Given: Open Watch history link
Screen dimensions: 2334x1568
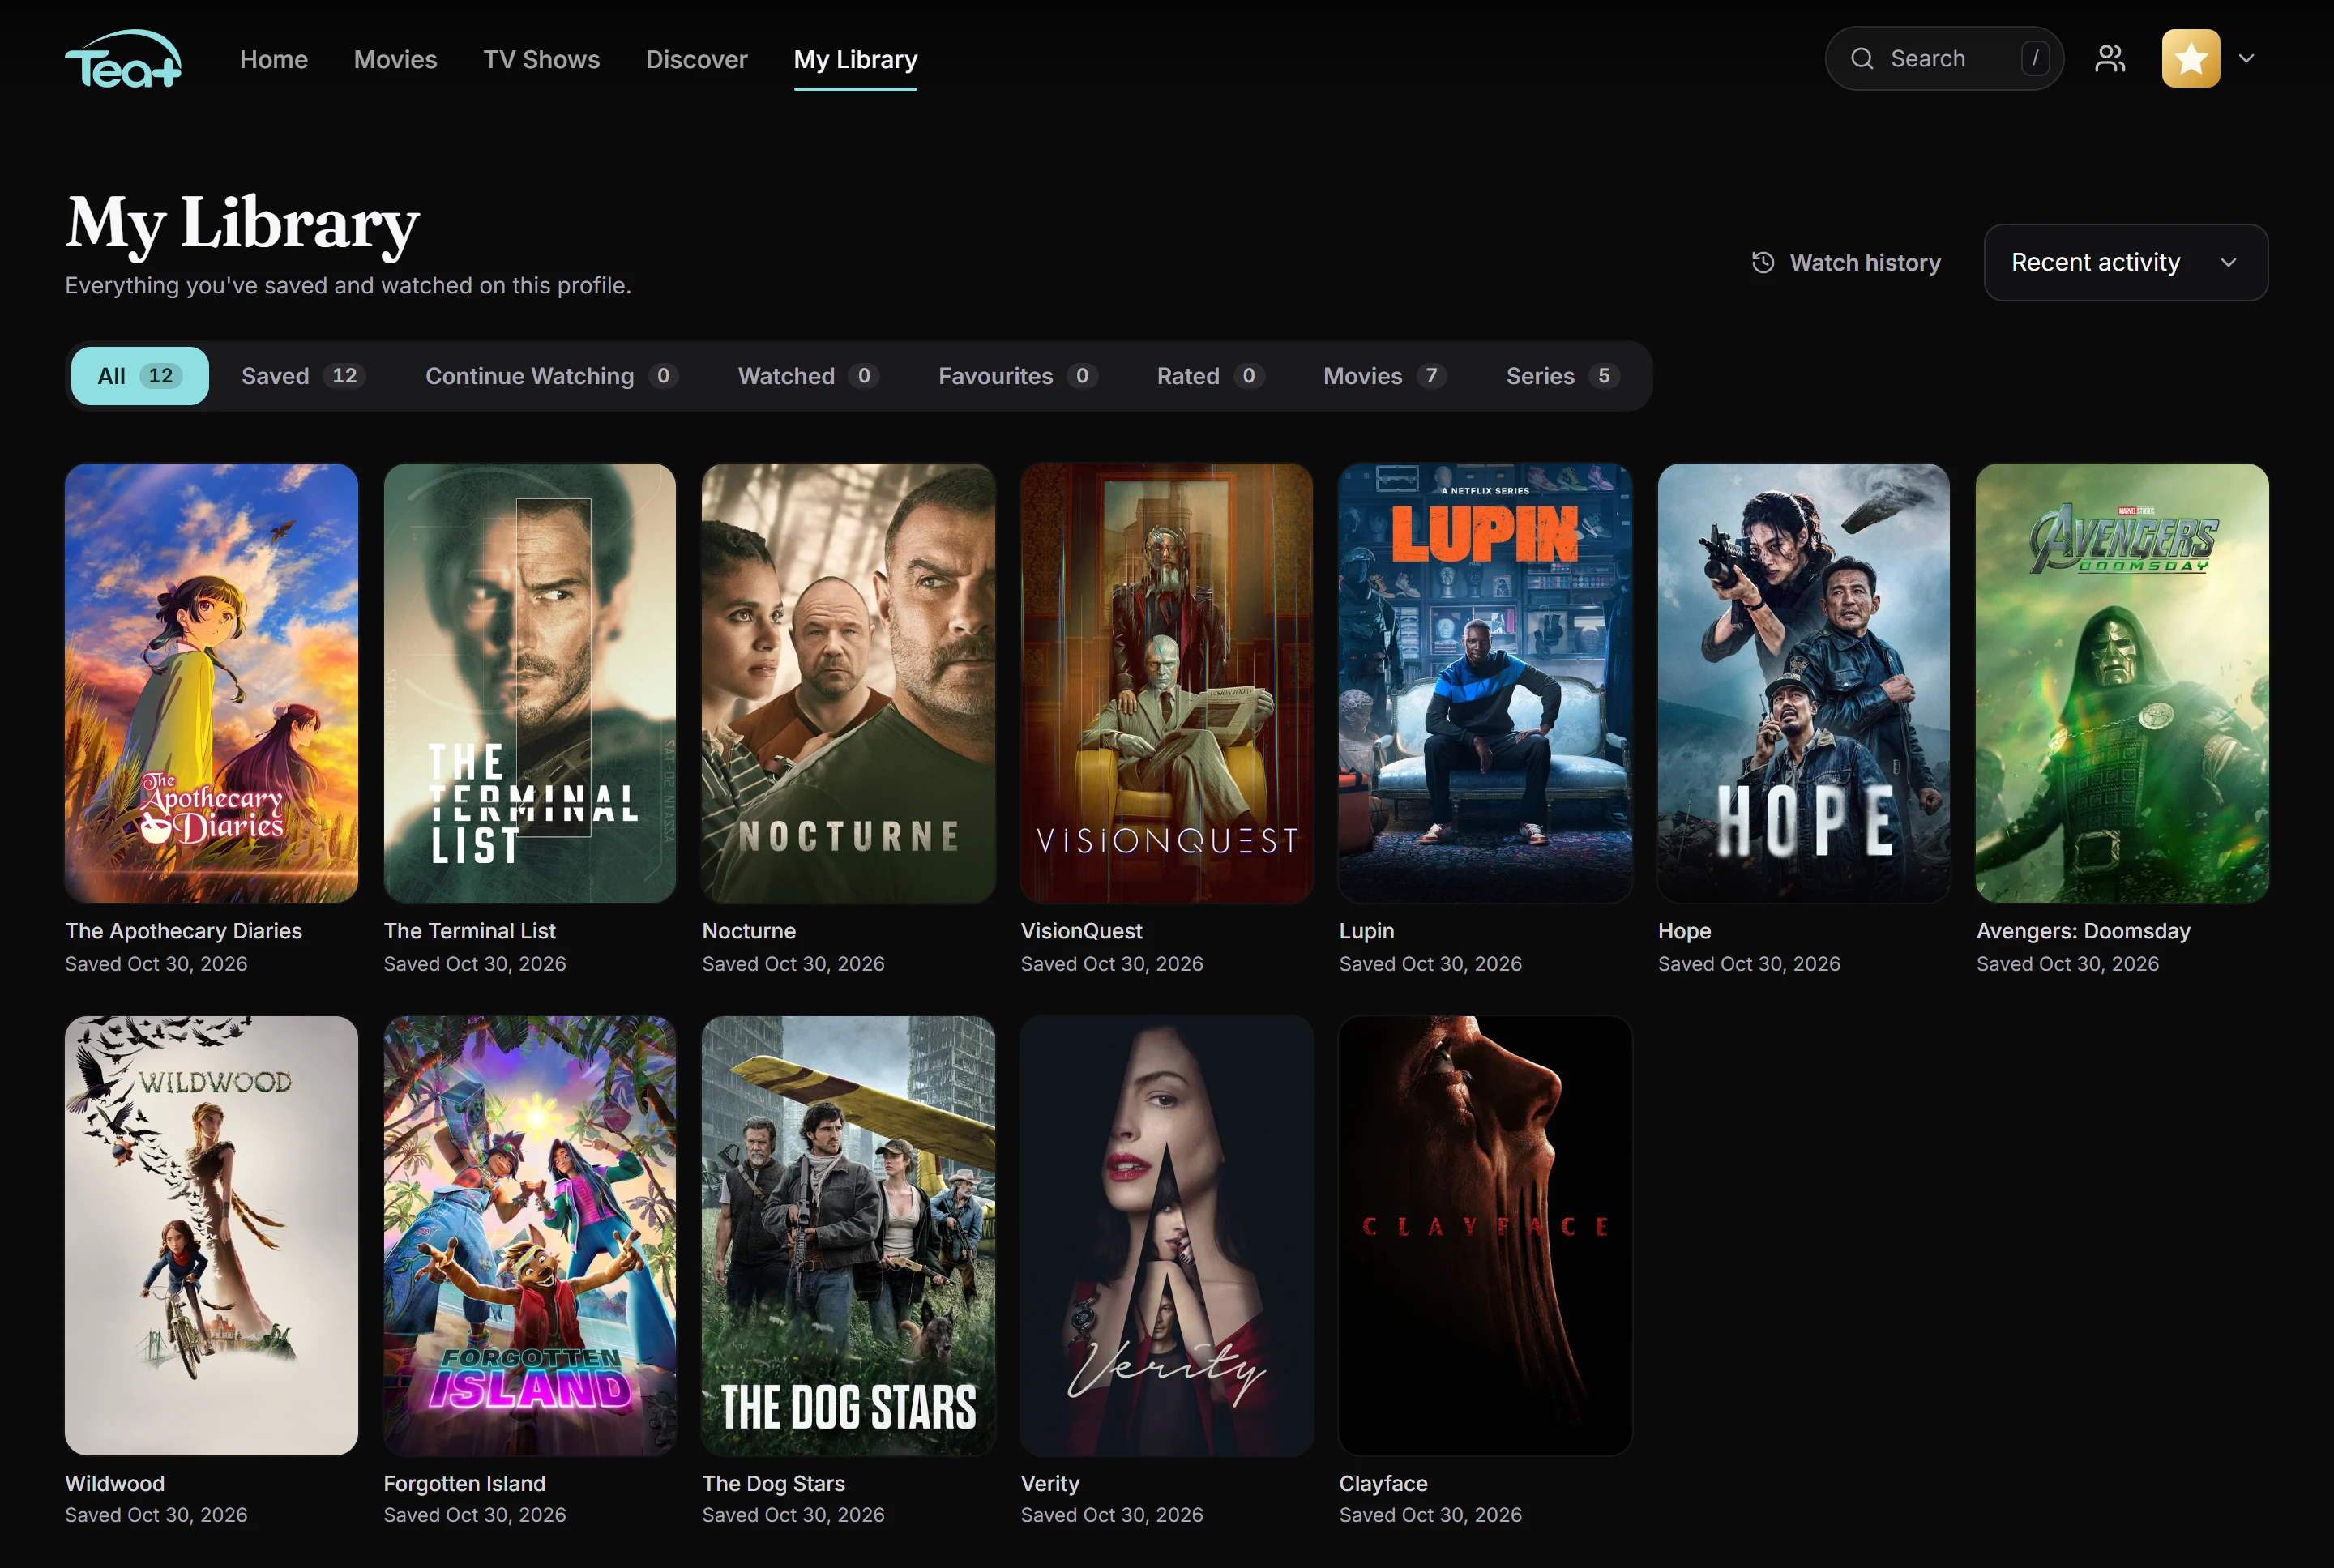Looking at the screenshot, I should tap(1846, 262).
